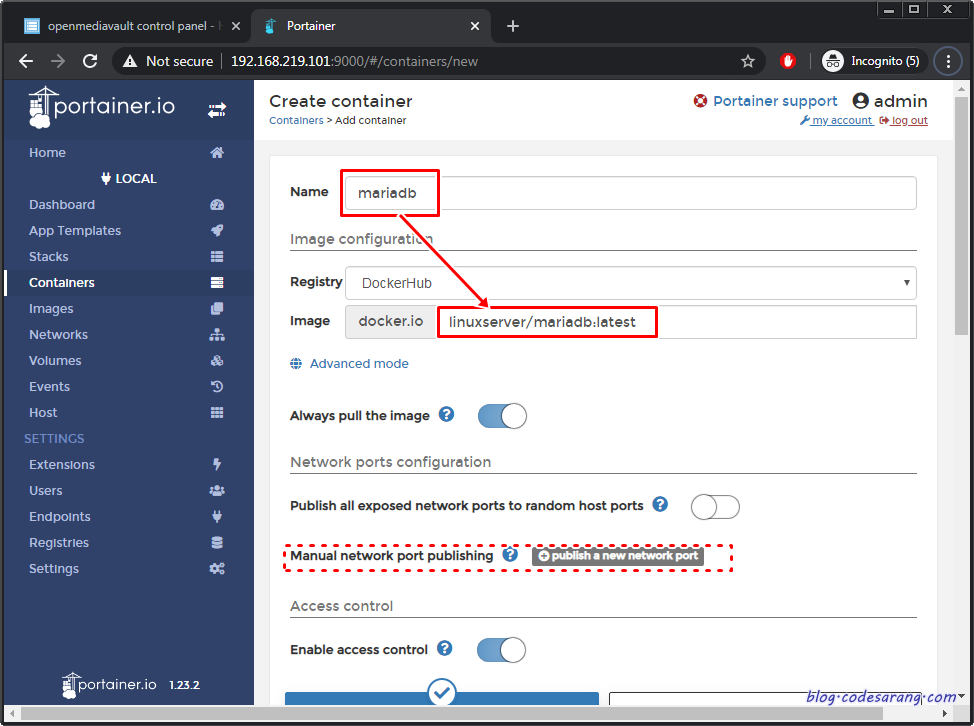This screenshot has height=726, width=974.
Task: Click the Home house icon in sidebar
Action: coord(217,153)
